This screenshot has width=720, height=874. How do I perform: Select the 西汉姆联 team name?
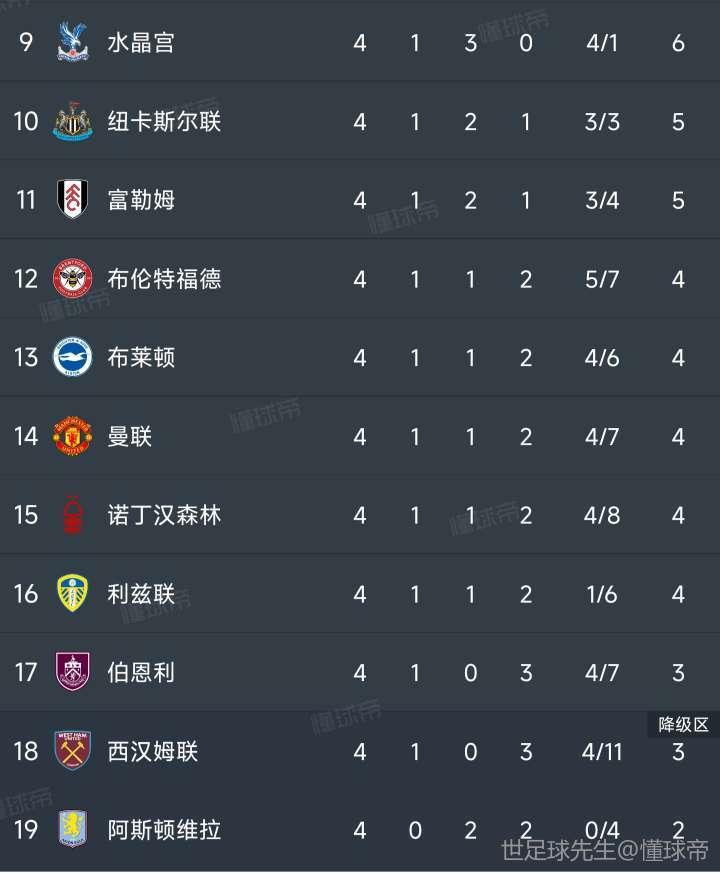(x=153, y=751)
